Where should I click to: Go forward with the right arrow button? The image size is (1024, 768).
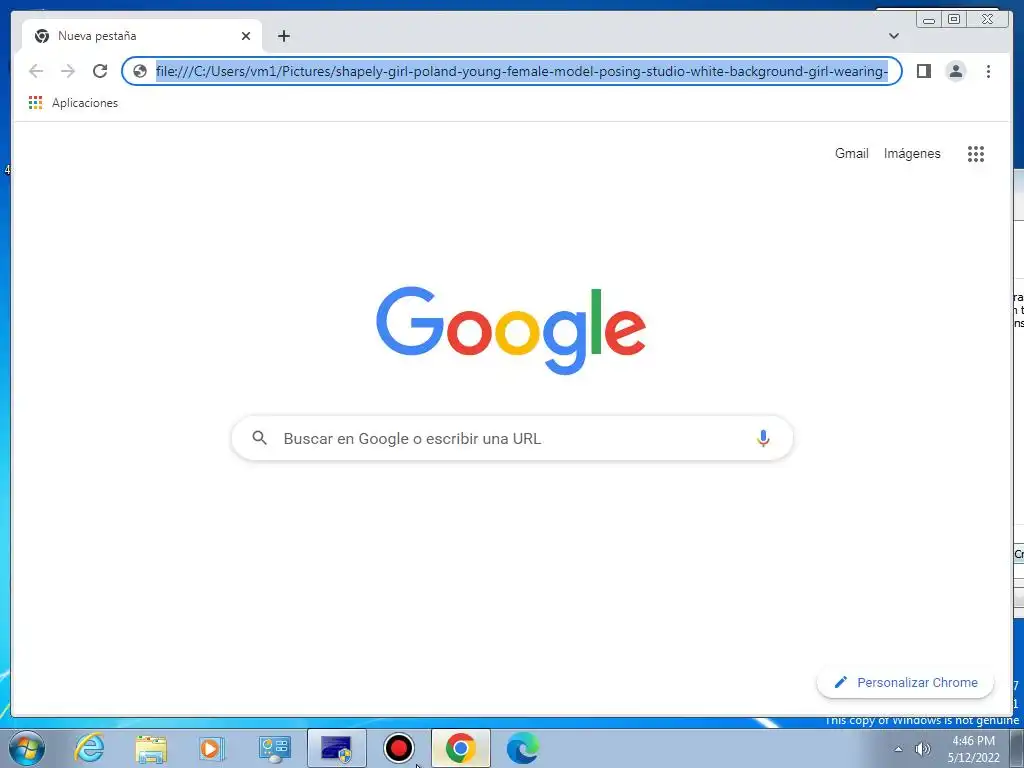[x=68, y=71]
